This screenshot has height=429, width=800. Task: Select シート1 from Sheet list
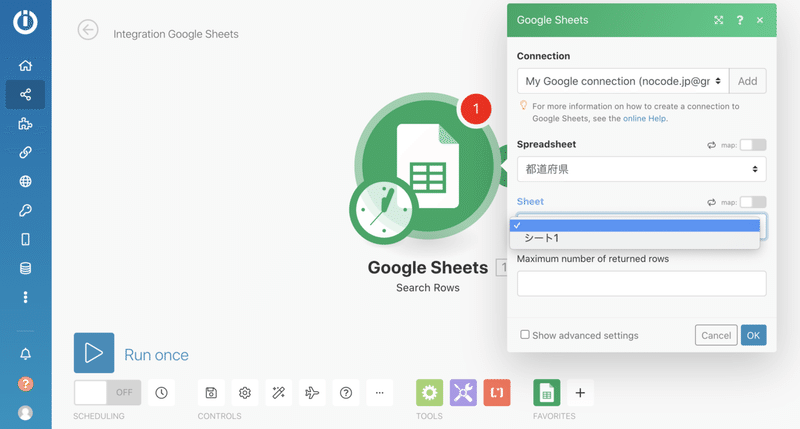tap(635, 238)
